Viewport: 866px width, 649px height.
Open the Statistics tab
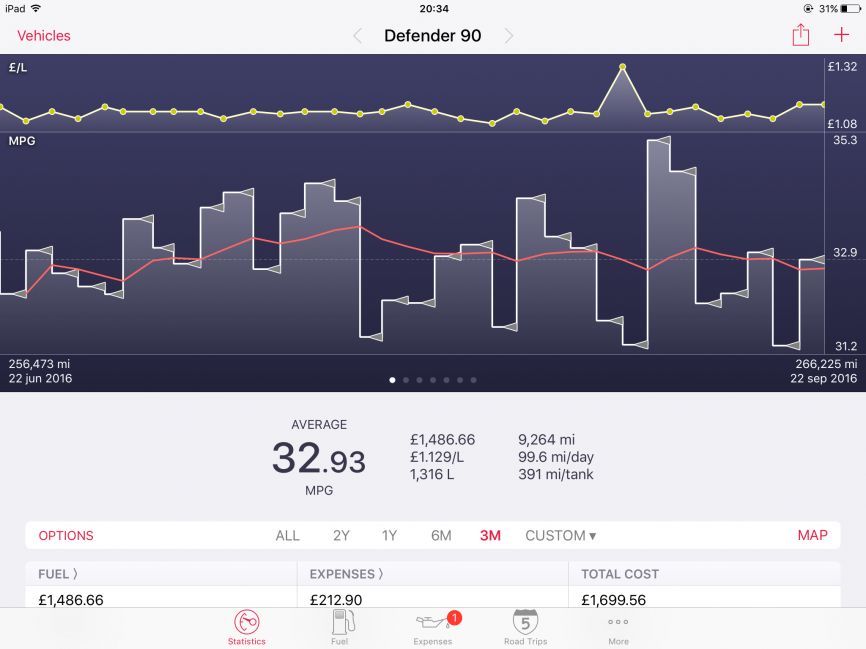point(247,628)
